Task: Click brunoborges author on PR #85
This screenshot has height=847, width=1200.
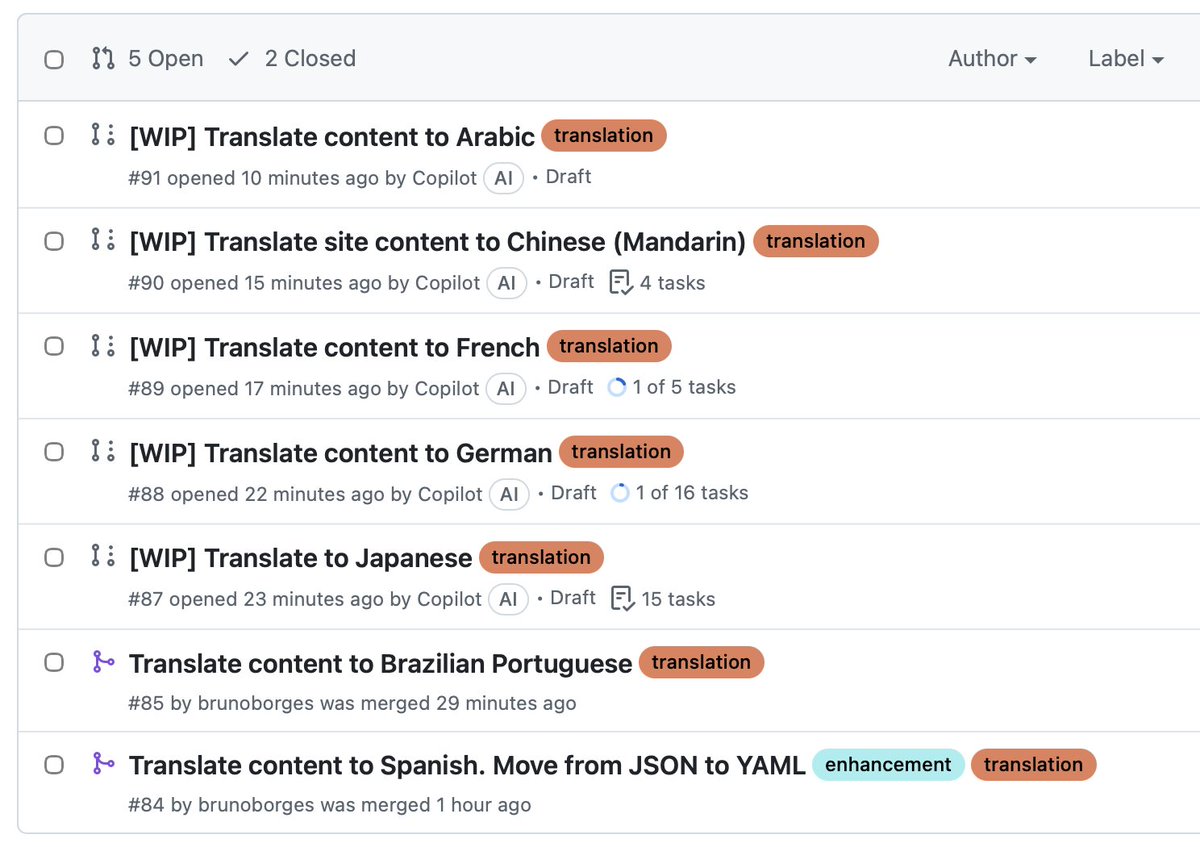Action: [256, 704]
